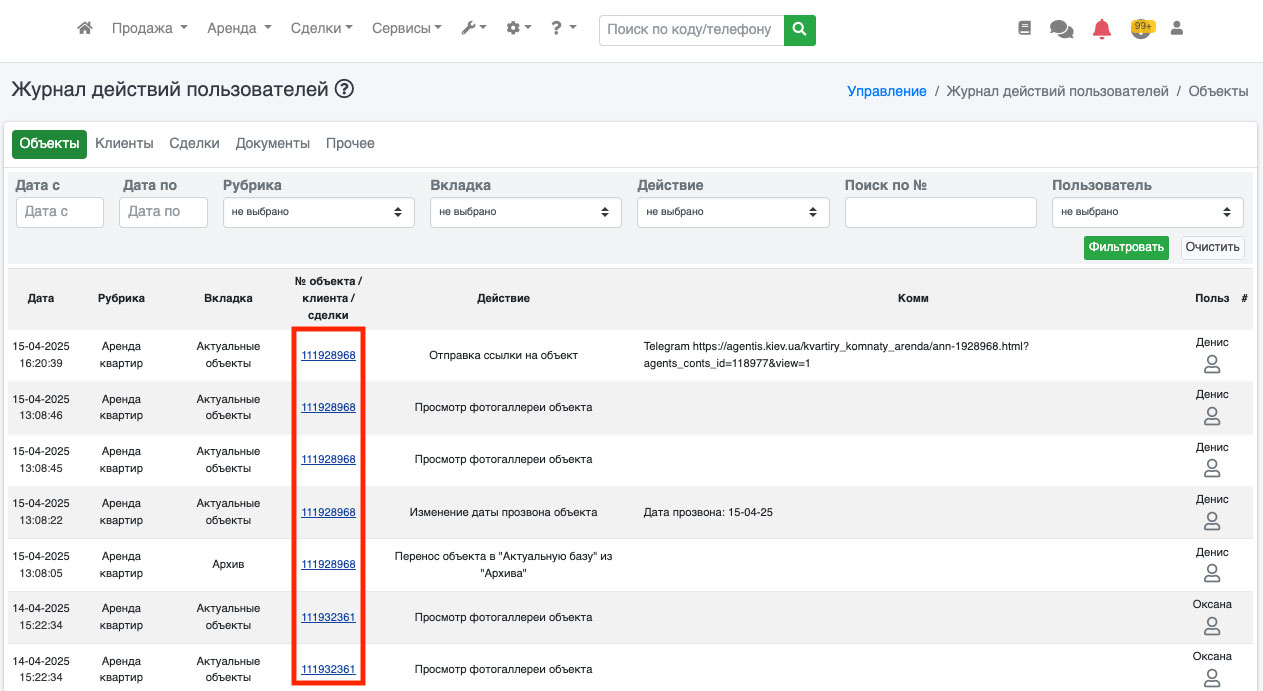
Task: Open the wrench tools menu
Action: click(473, 29)
